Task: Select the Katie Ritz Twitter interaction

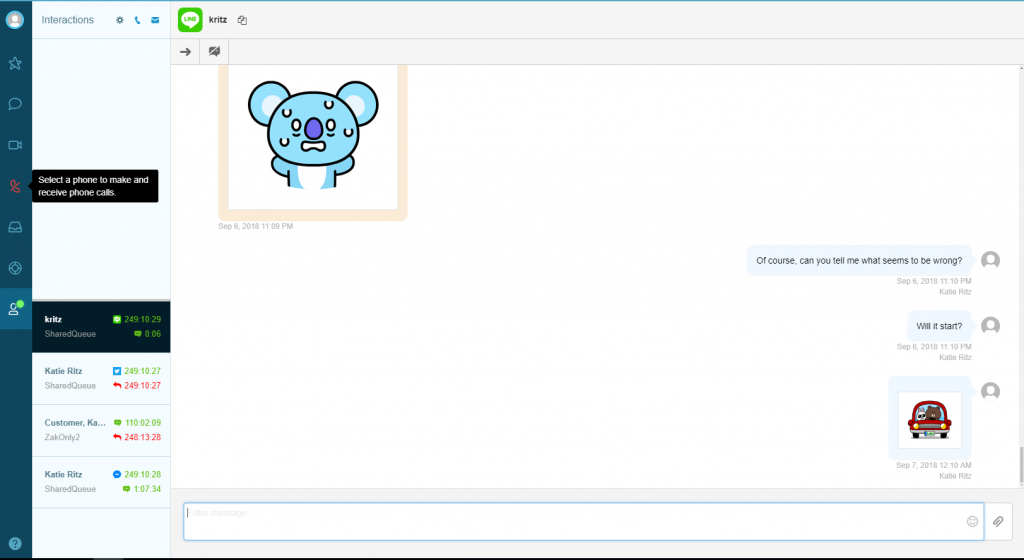Action: point(101,379)
